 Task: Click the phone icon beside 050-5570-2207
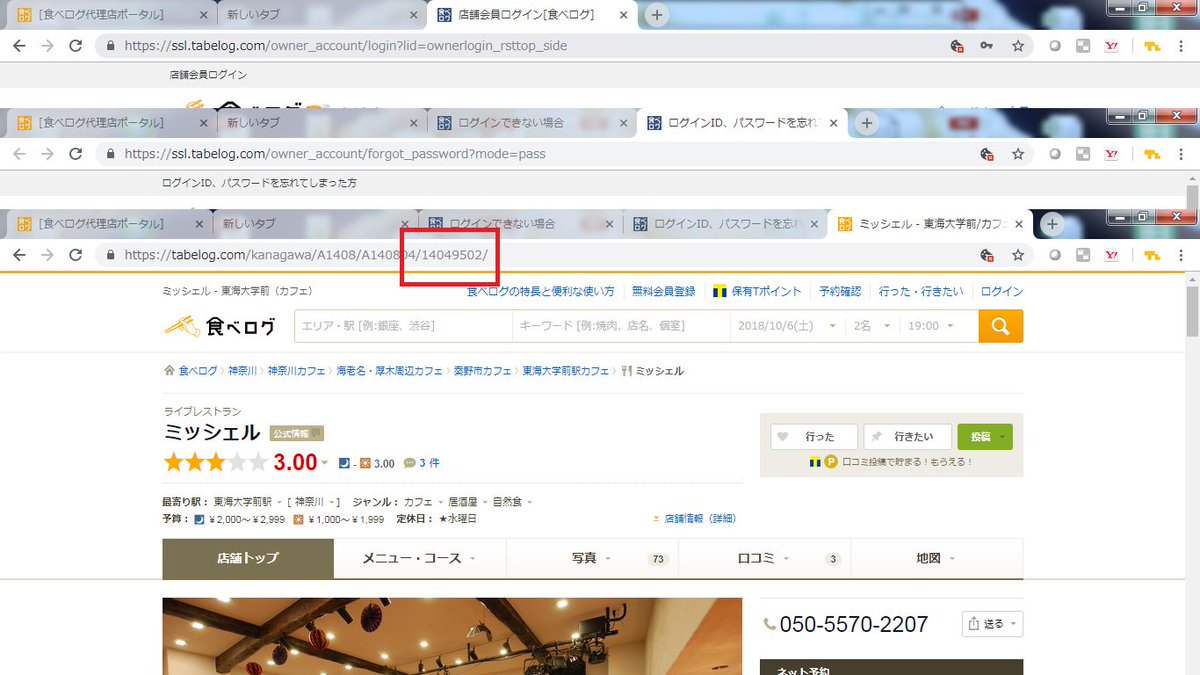pos(769,624)
